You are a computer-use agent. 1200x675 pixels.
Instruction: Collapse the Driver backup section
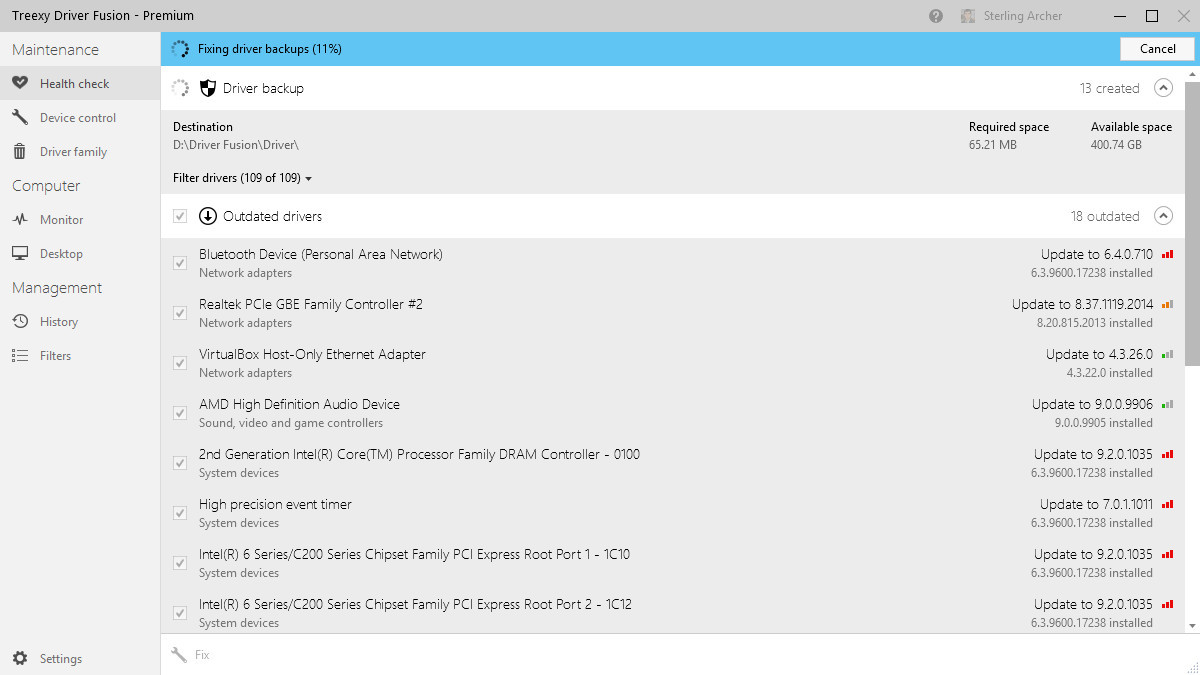pos(1163,88)
